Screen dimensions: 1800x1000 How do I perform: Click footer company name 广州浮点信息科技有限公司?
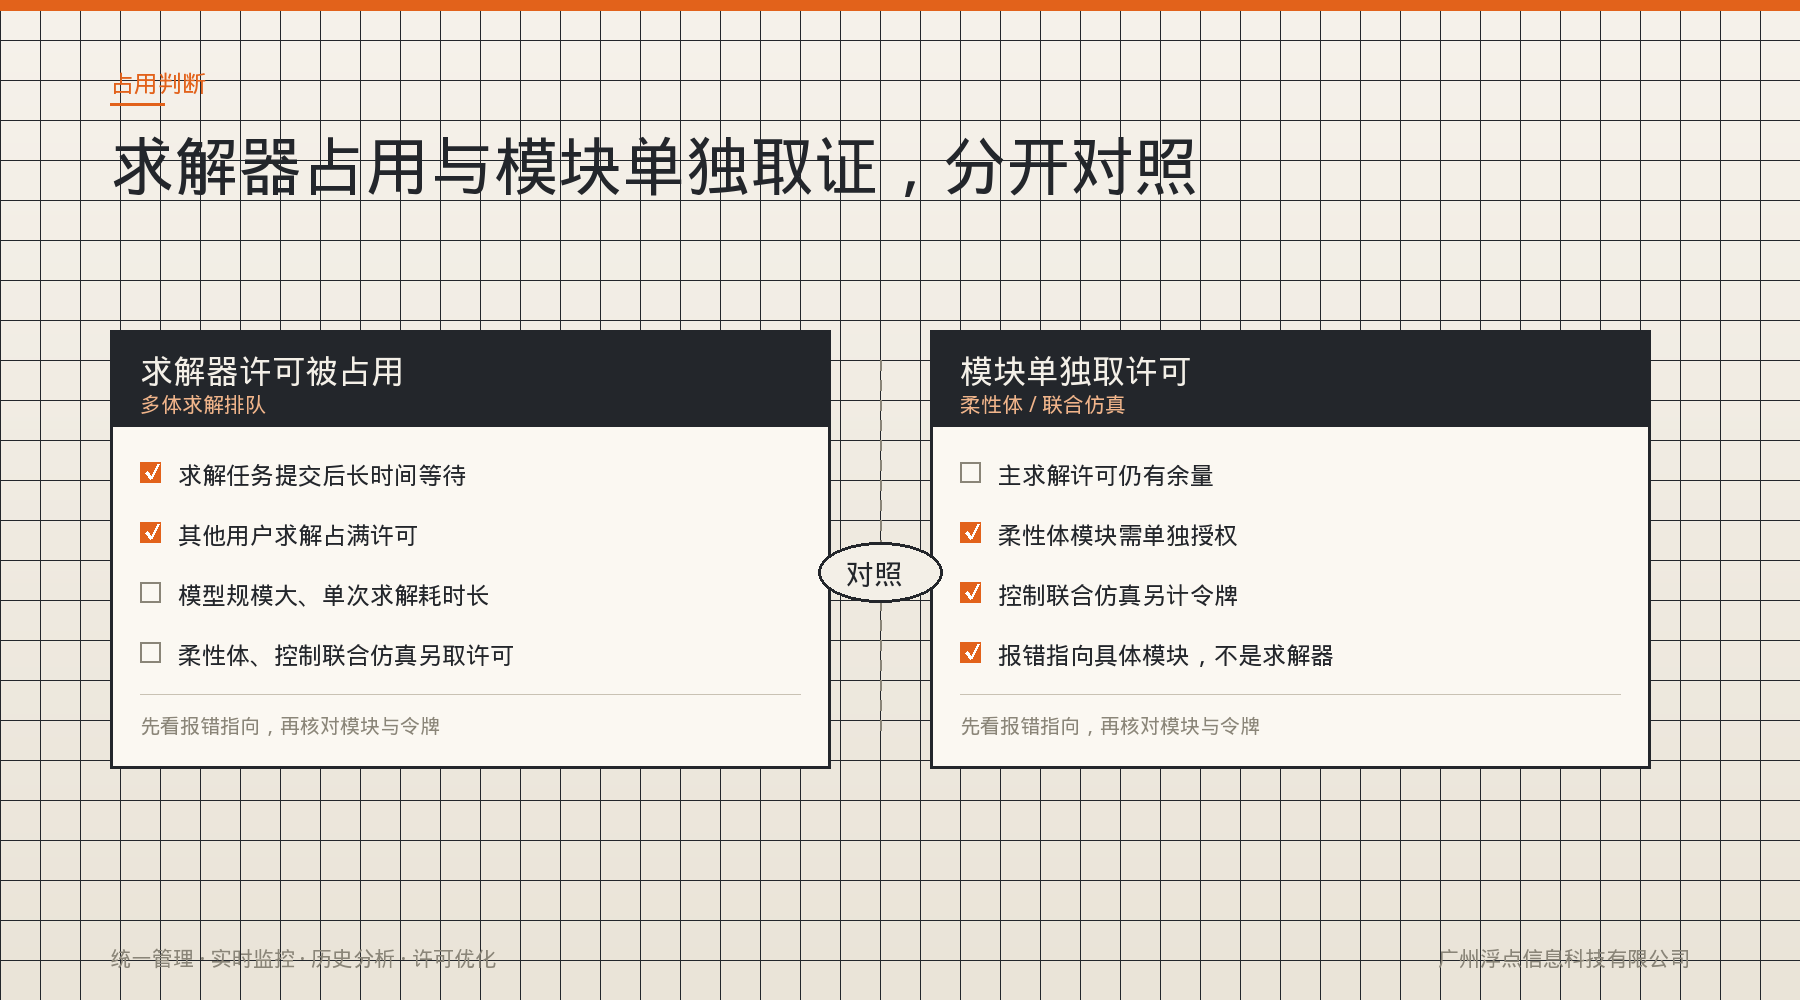point(1564,959)
